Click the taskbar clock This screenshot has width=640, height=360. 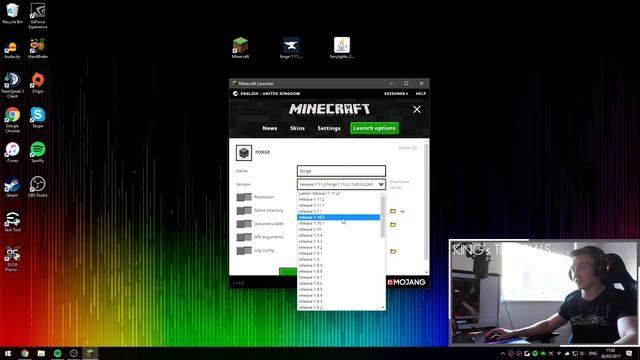(610, 353)
